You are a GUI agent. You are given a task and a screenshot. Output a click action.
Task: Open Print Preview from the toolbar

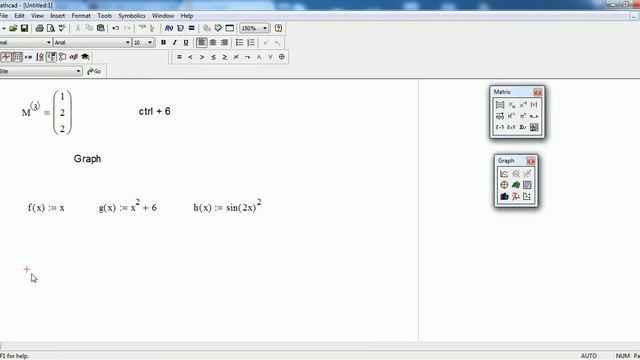tap(51, 28)
